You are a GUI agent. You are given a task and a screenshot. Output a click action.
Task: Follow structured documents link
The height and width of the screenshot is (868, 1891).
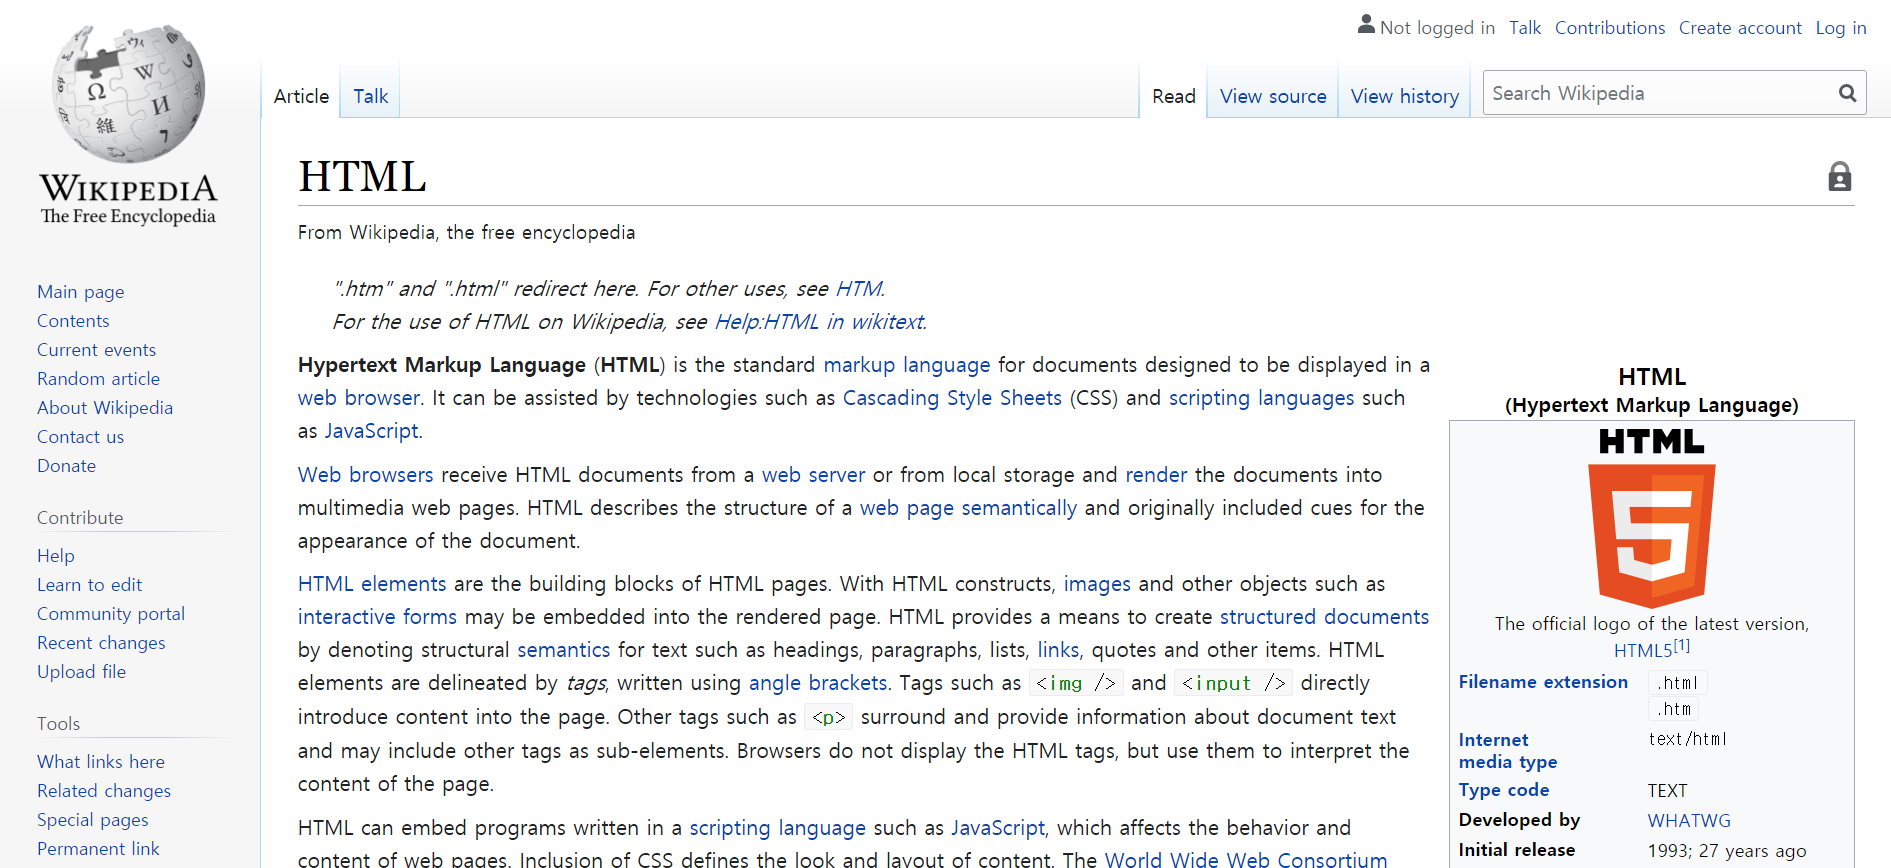coord(1324,617)
